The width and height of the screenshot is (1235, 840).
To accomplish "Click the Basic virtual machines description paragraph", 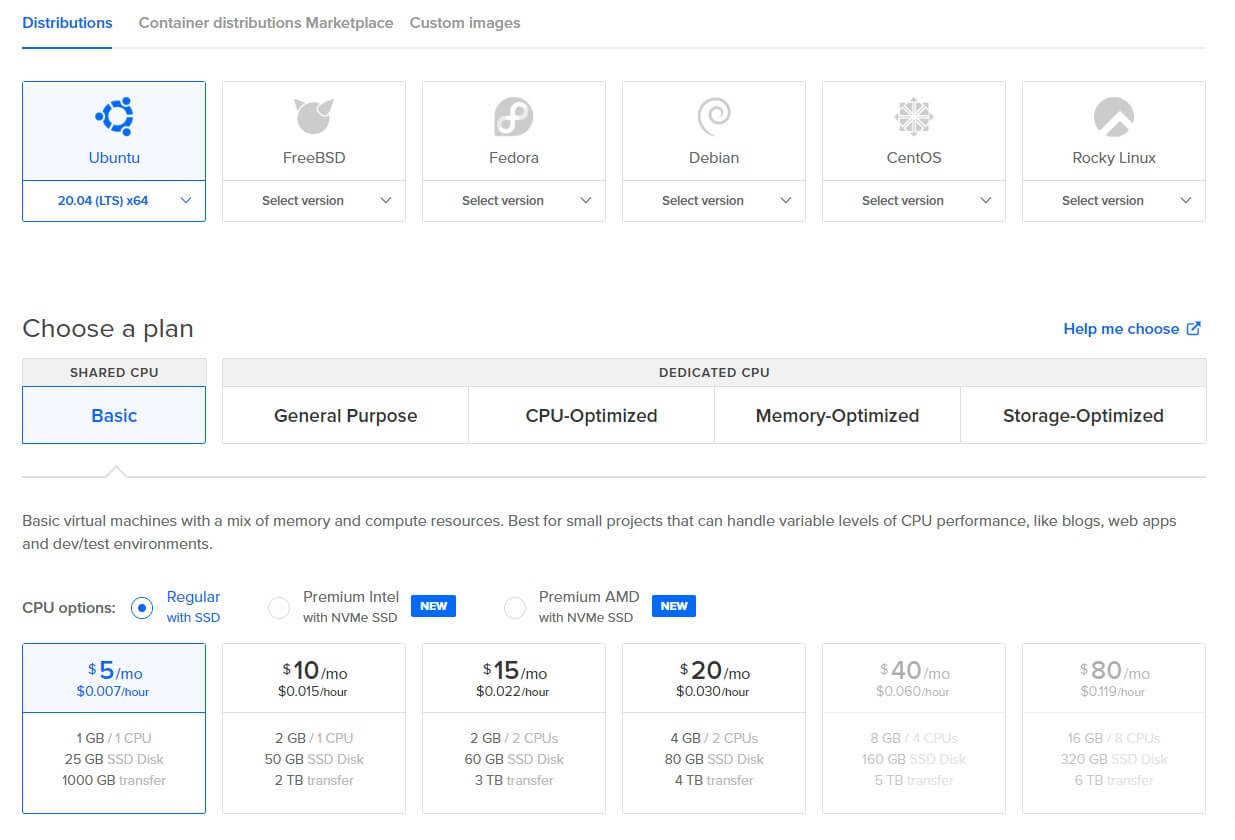I will 599,533.
